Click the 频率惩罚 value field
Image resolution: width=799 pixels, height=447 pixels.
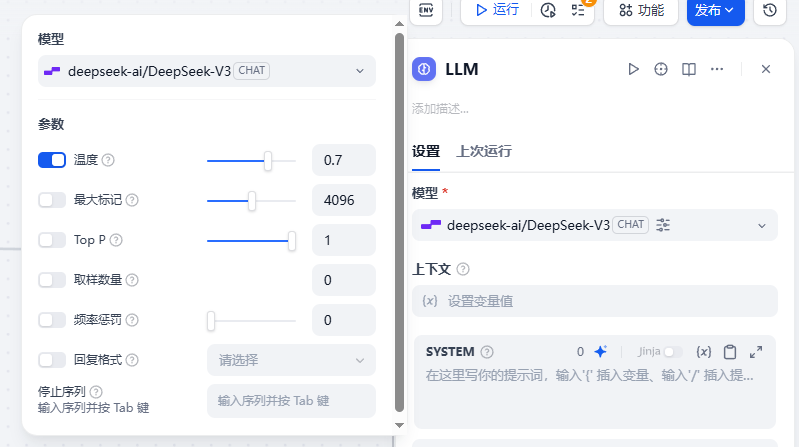click(x=344, y=320)
